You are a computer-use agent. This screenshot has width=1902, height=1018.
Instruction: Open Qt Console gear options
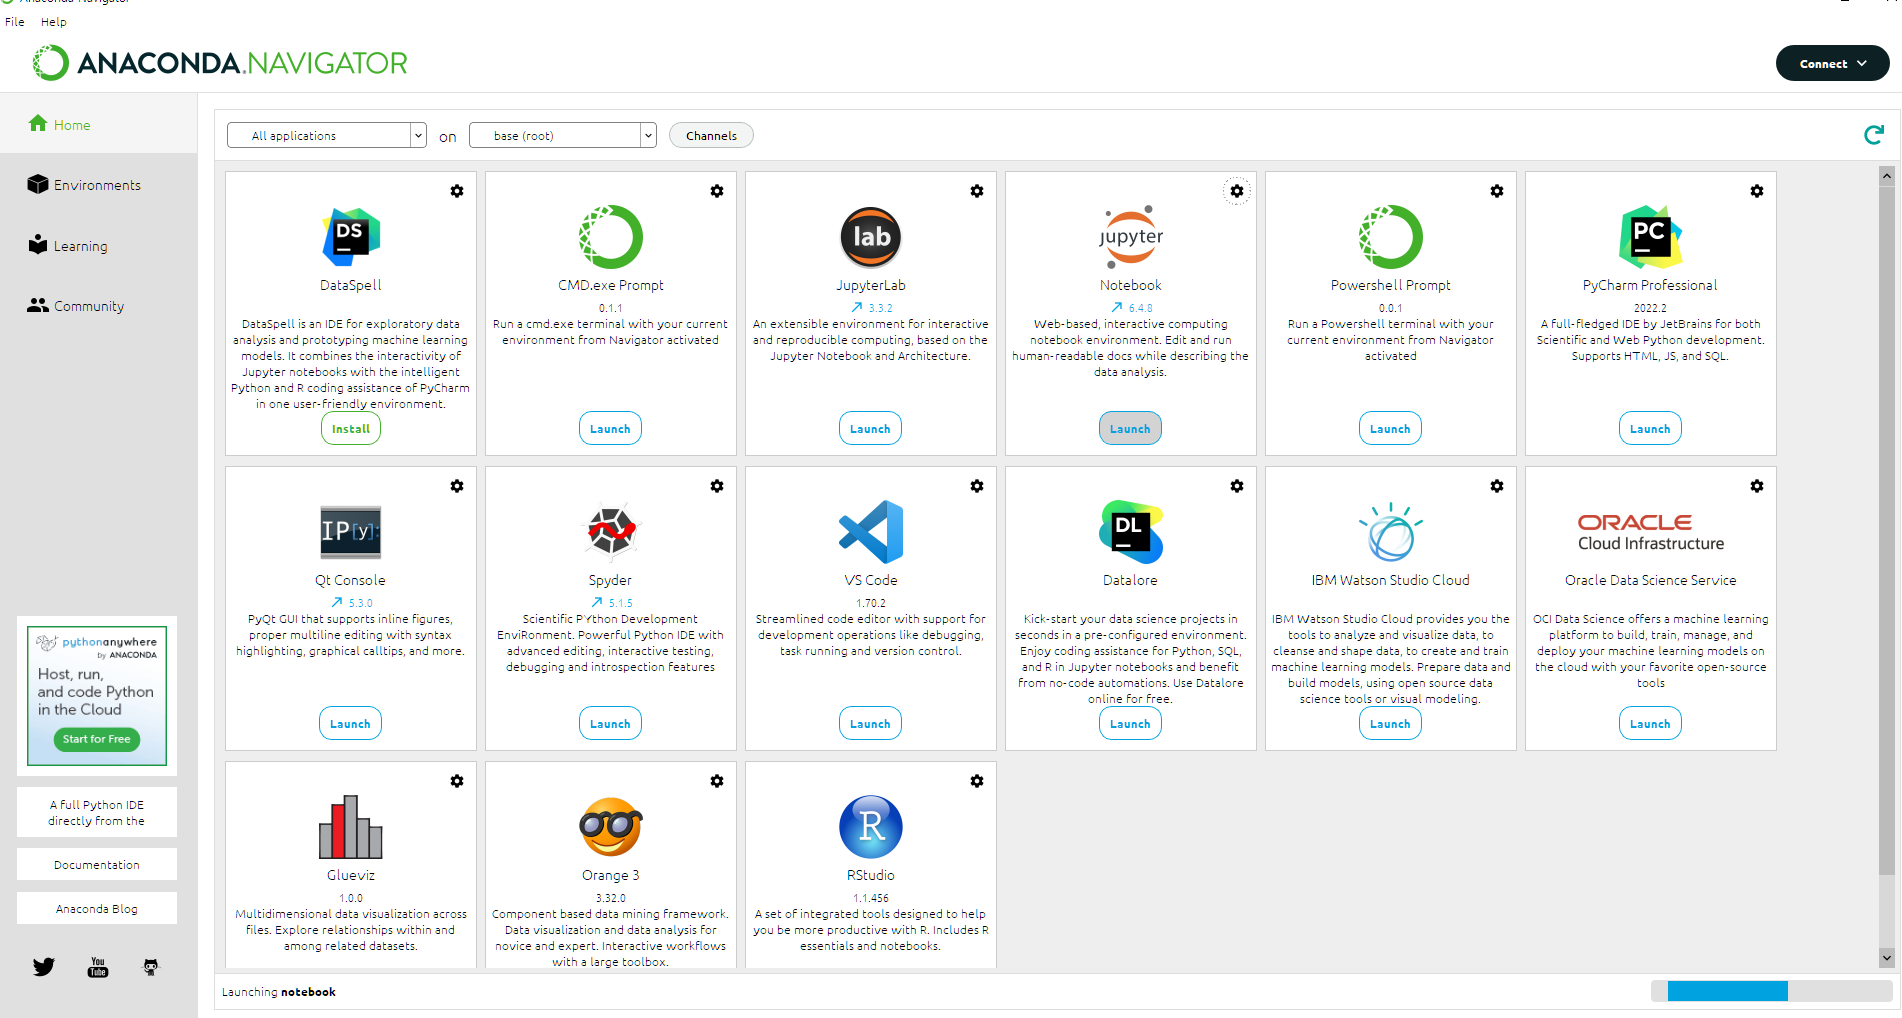457,486
